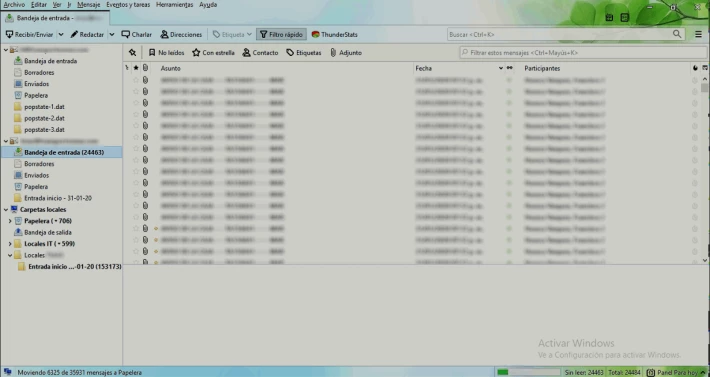Click the message list vertical scrollbar

[705, 170]
